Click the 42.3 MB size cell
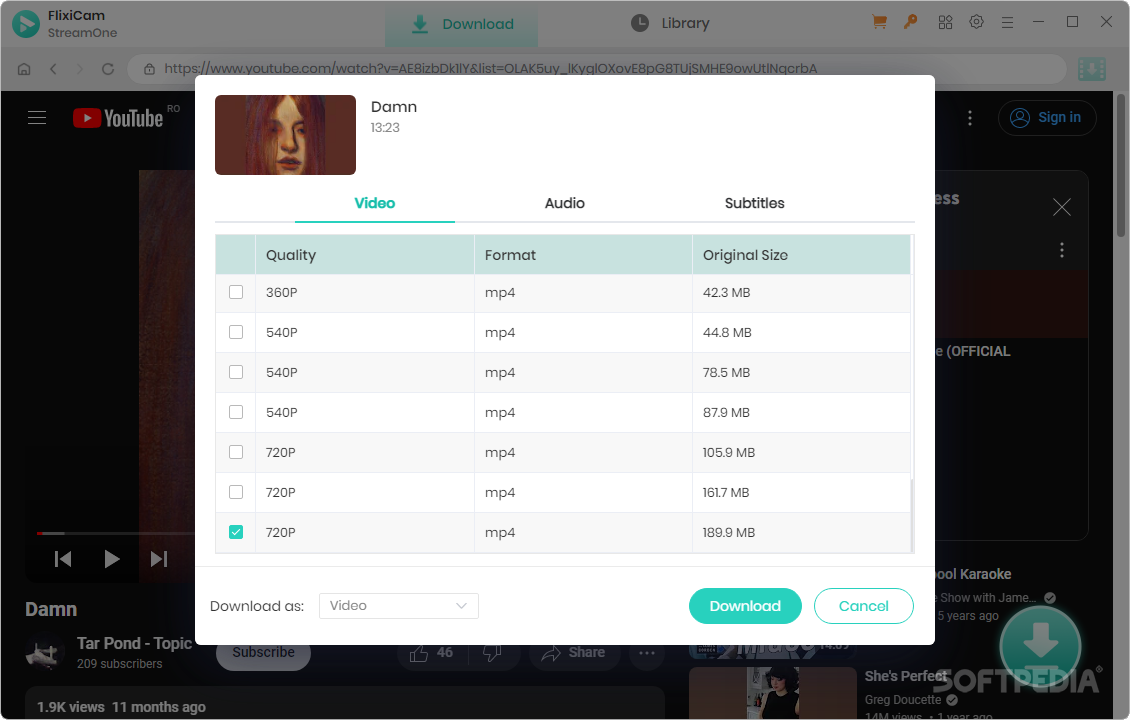 pyautogui.click(x=801, y=293)
